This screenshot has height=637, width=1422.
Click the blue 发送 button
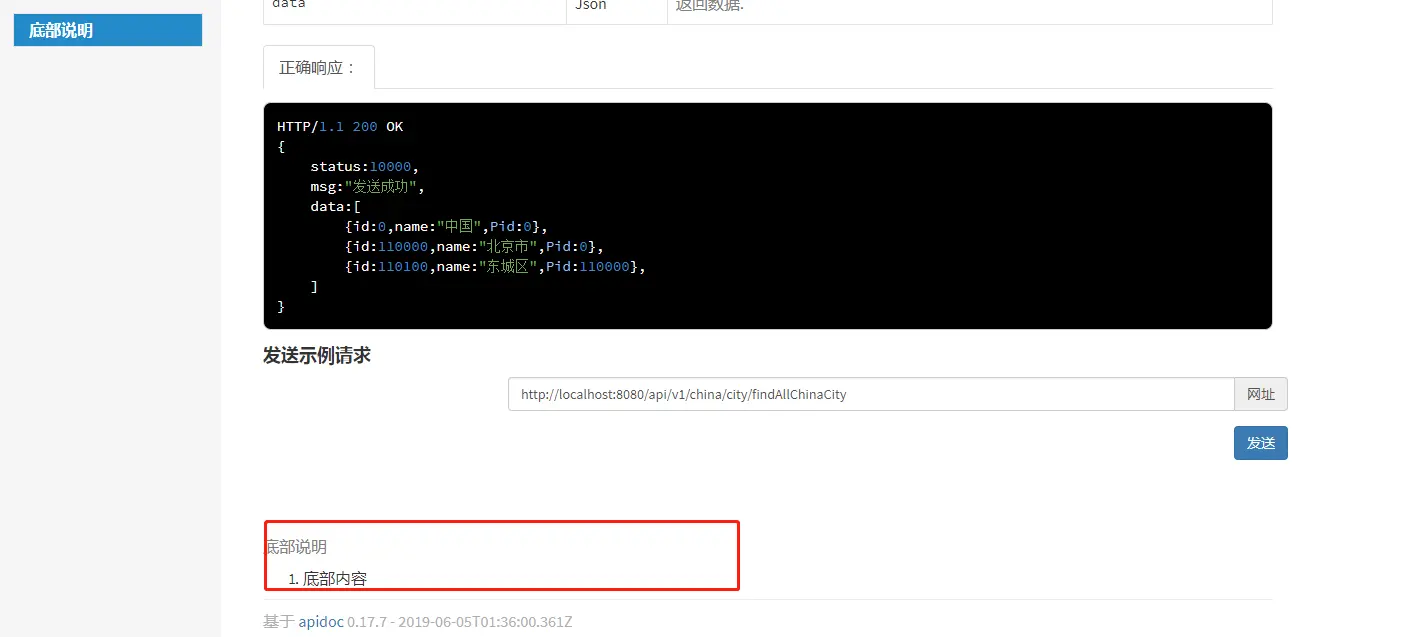(x=1261, y=443)
